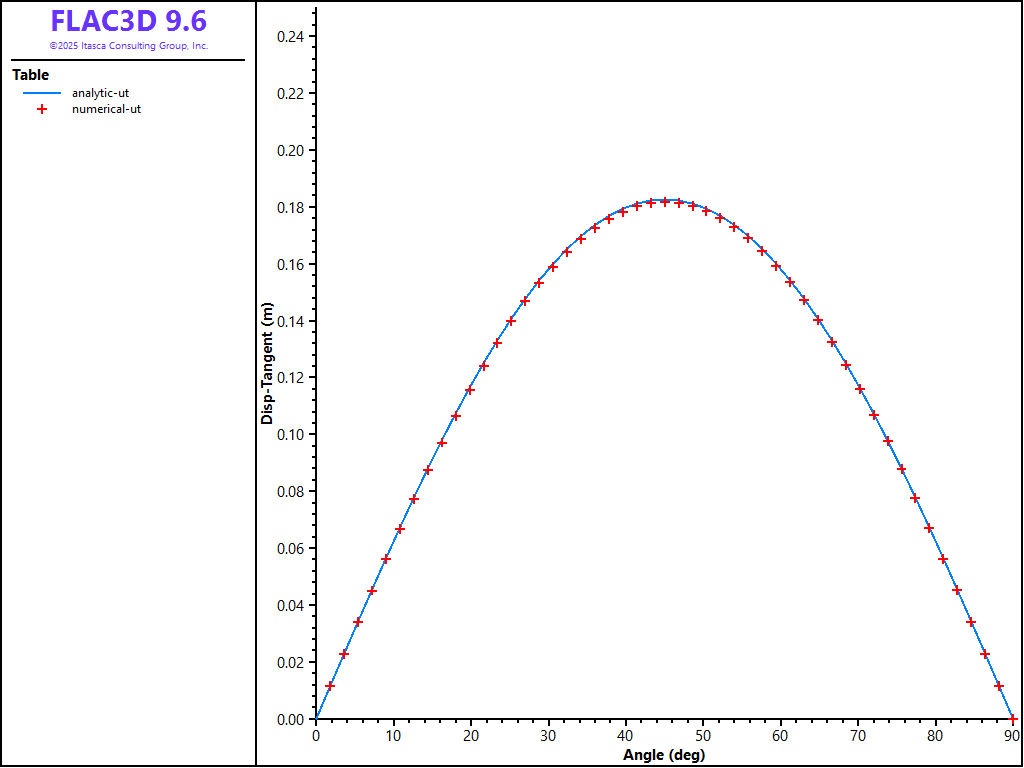Click the red numerical-ut plus marker icon
This screenshot has width=1024, height=768.
42,109
